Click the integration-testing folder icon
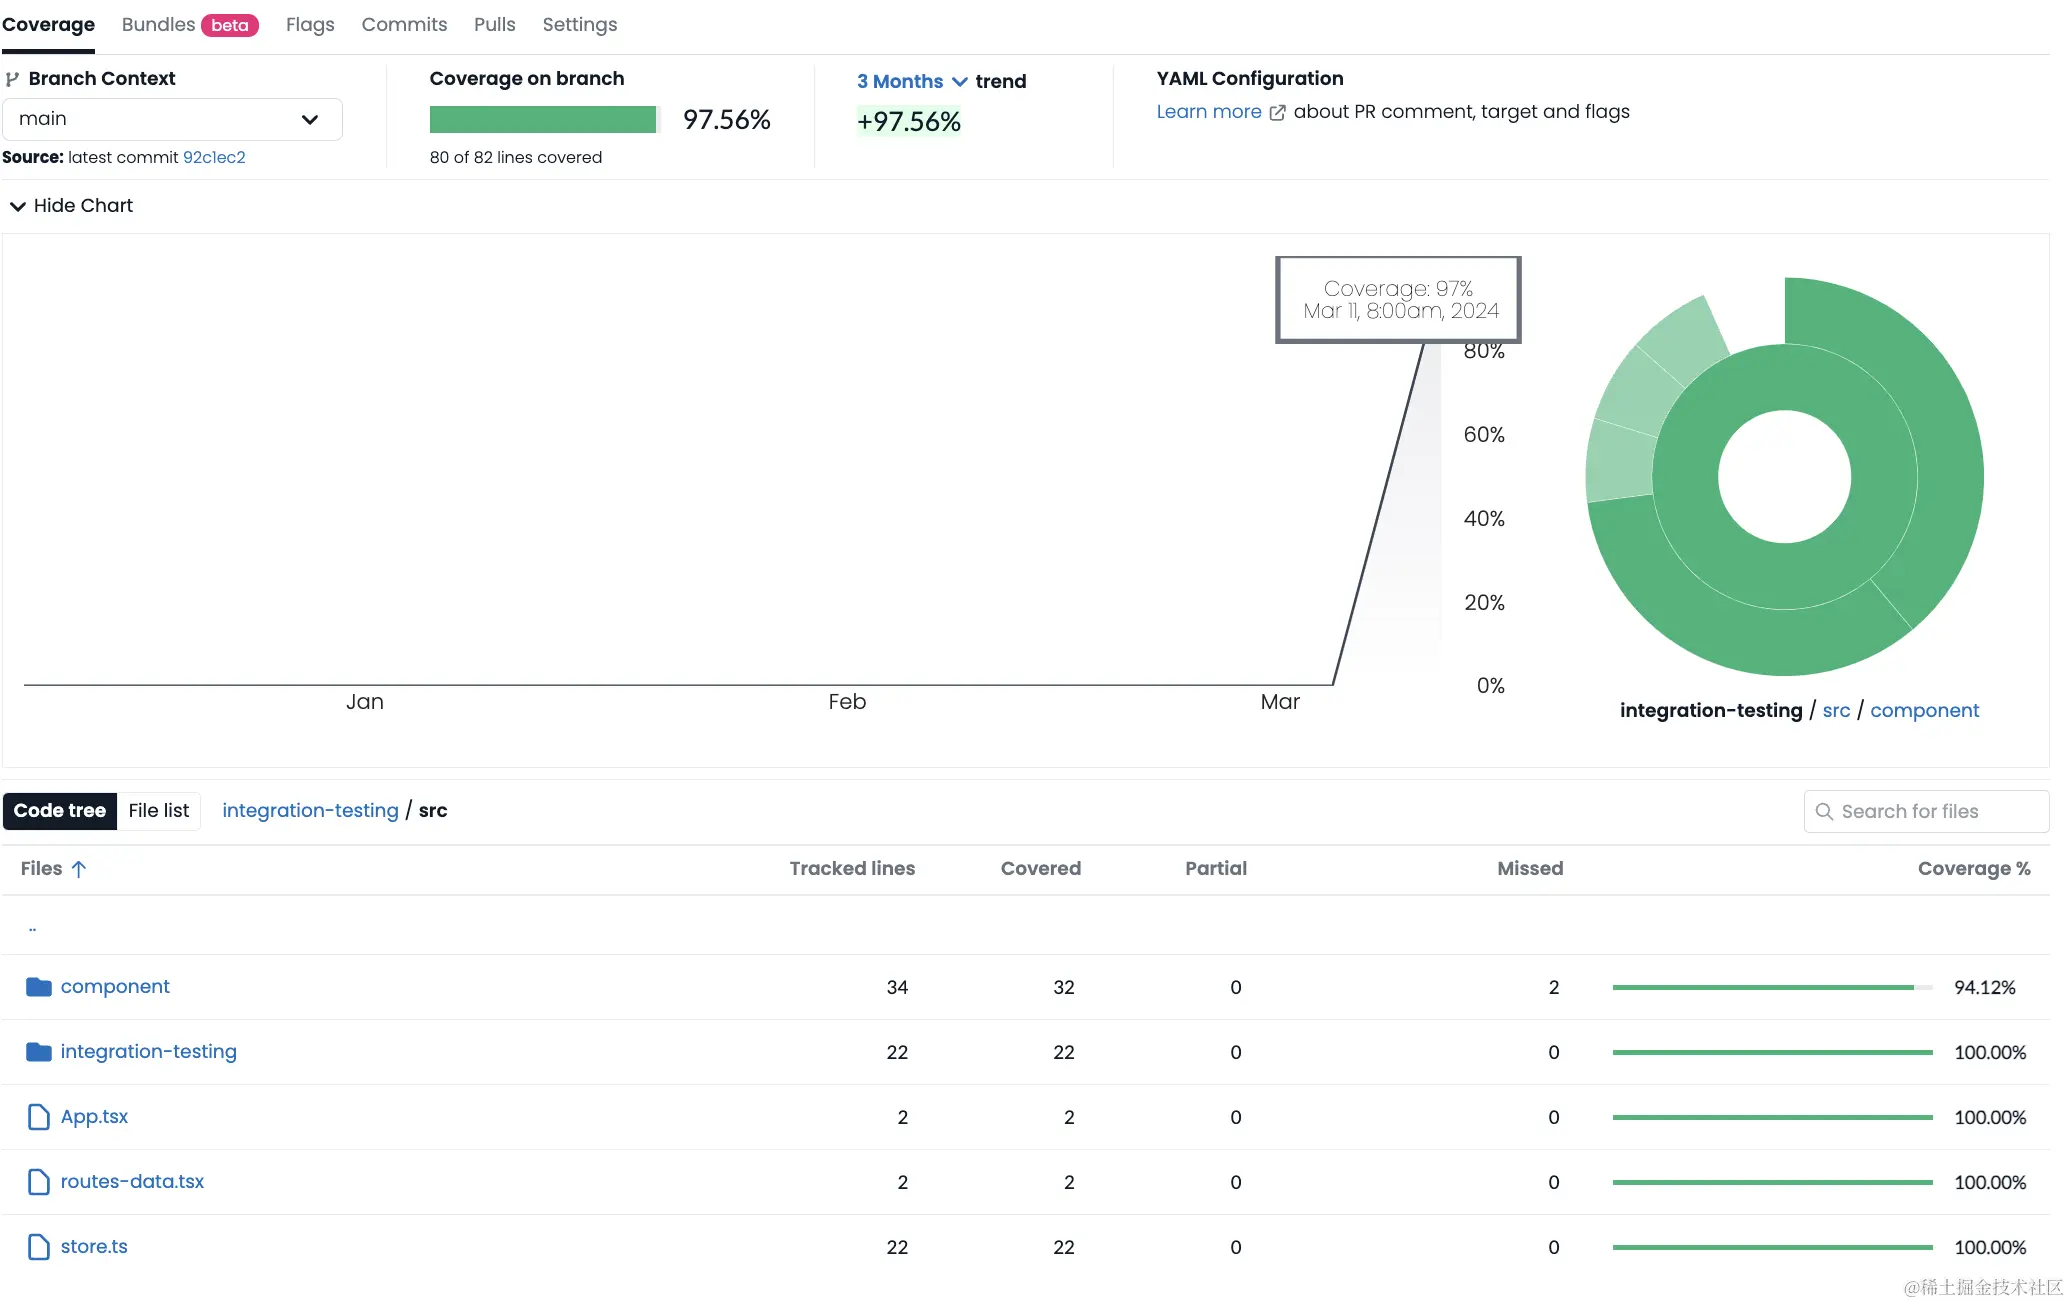This screenshot has height=1304, width=2070. 39,1052
